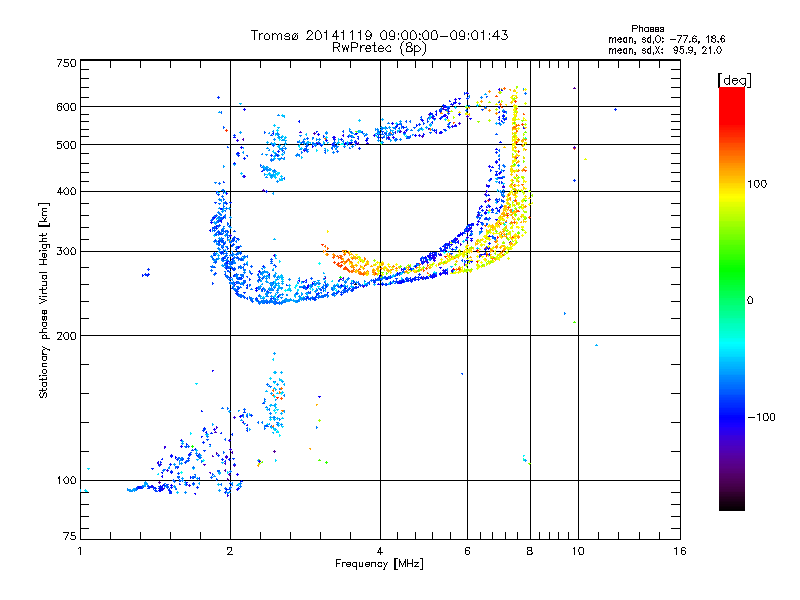Image resolution: width=800 pixels, height=600 pixels.
Task: Click the phase color bar
Action: click(x=732, y=299)
